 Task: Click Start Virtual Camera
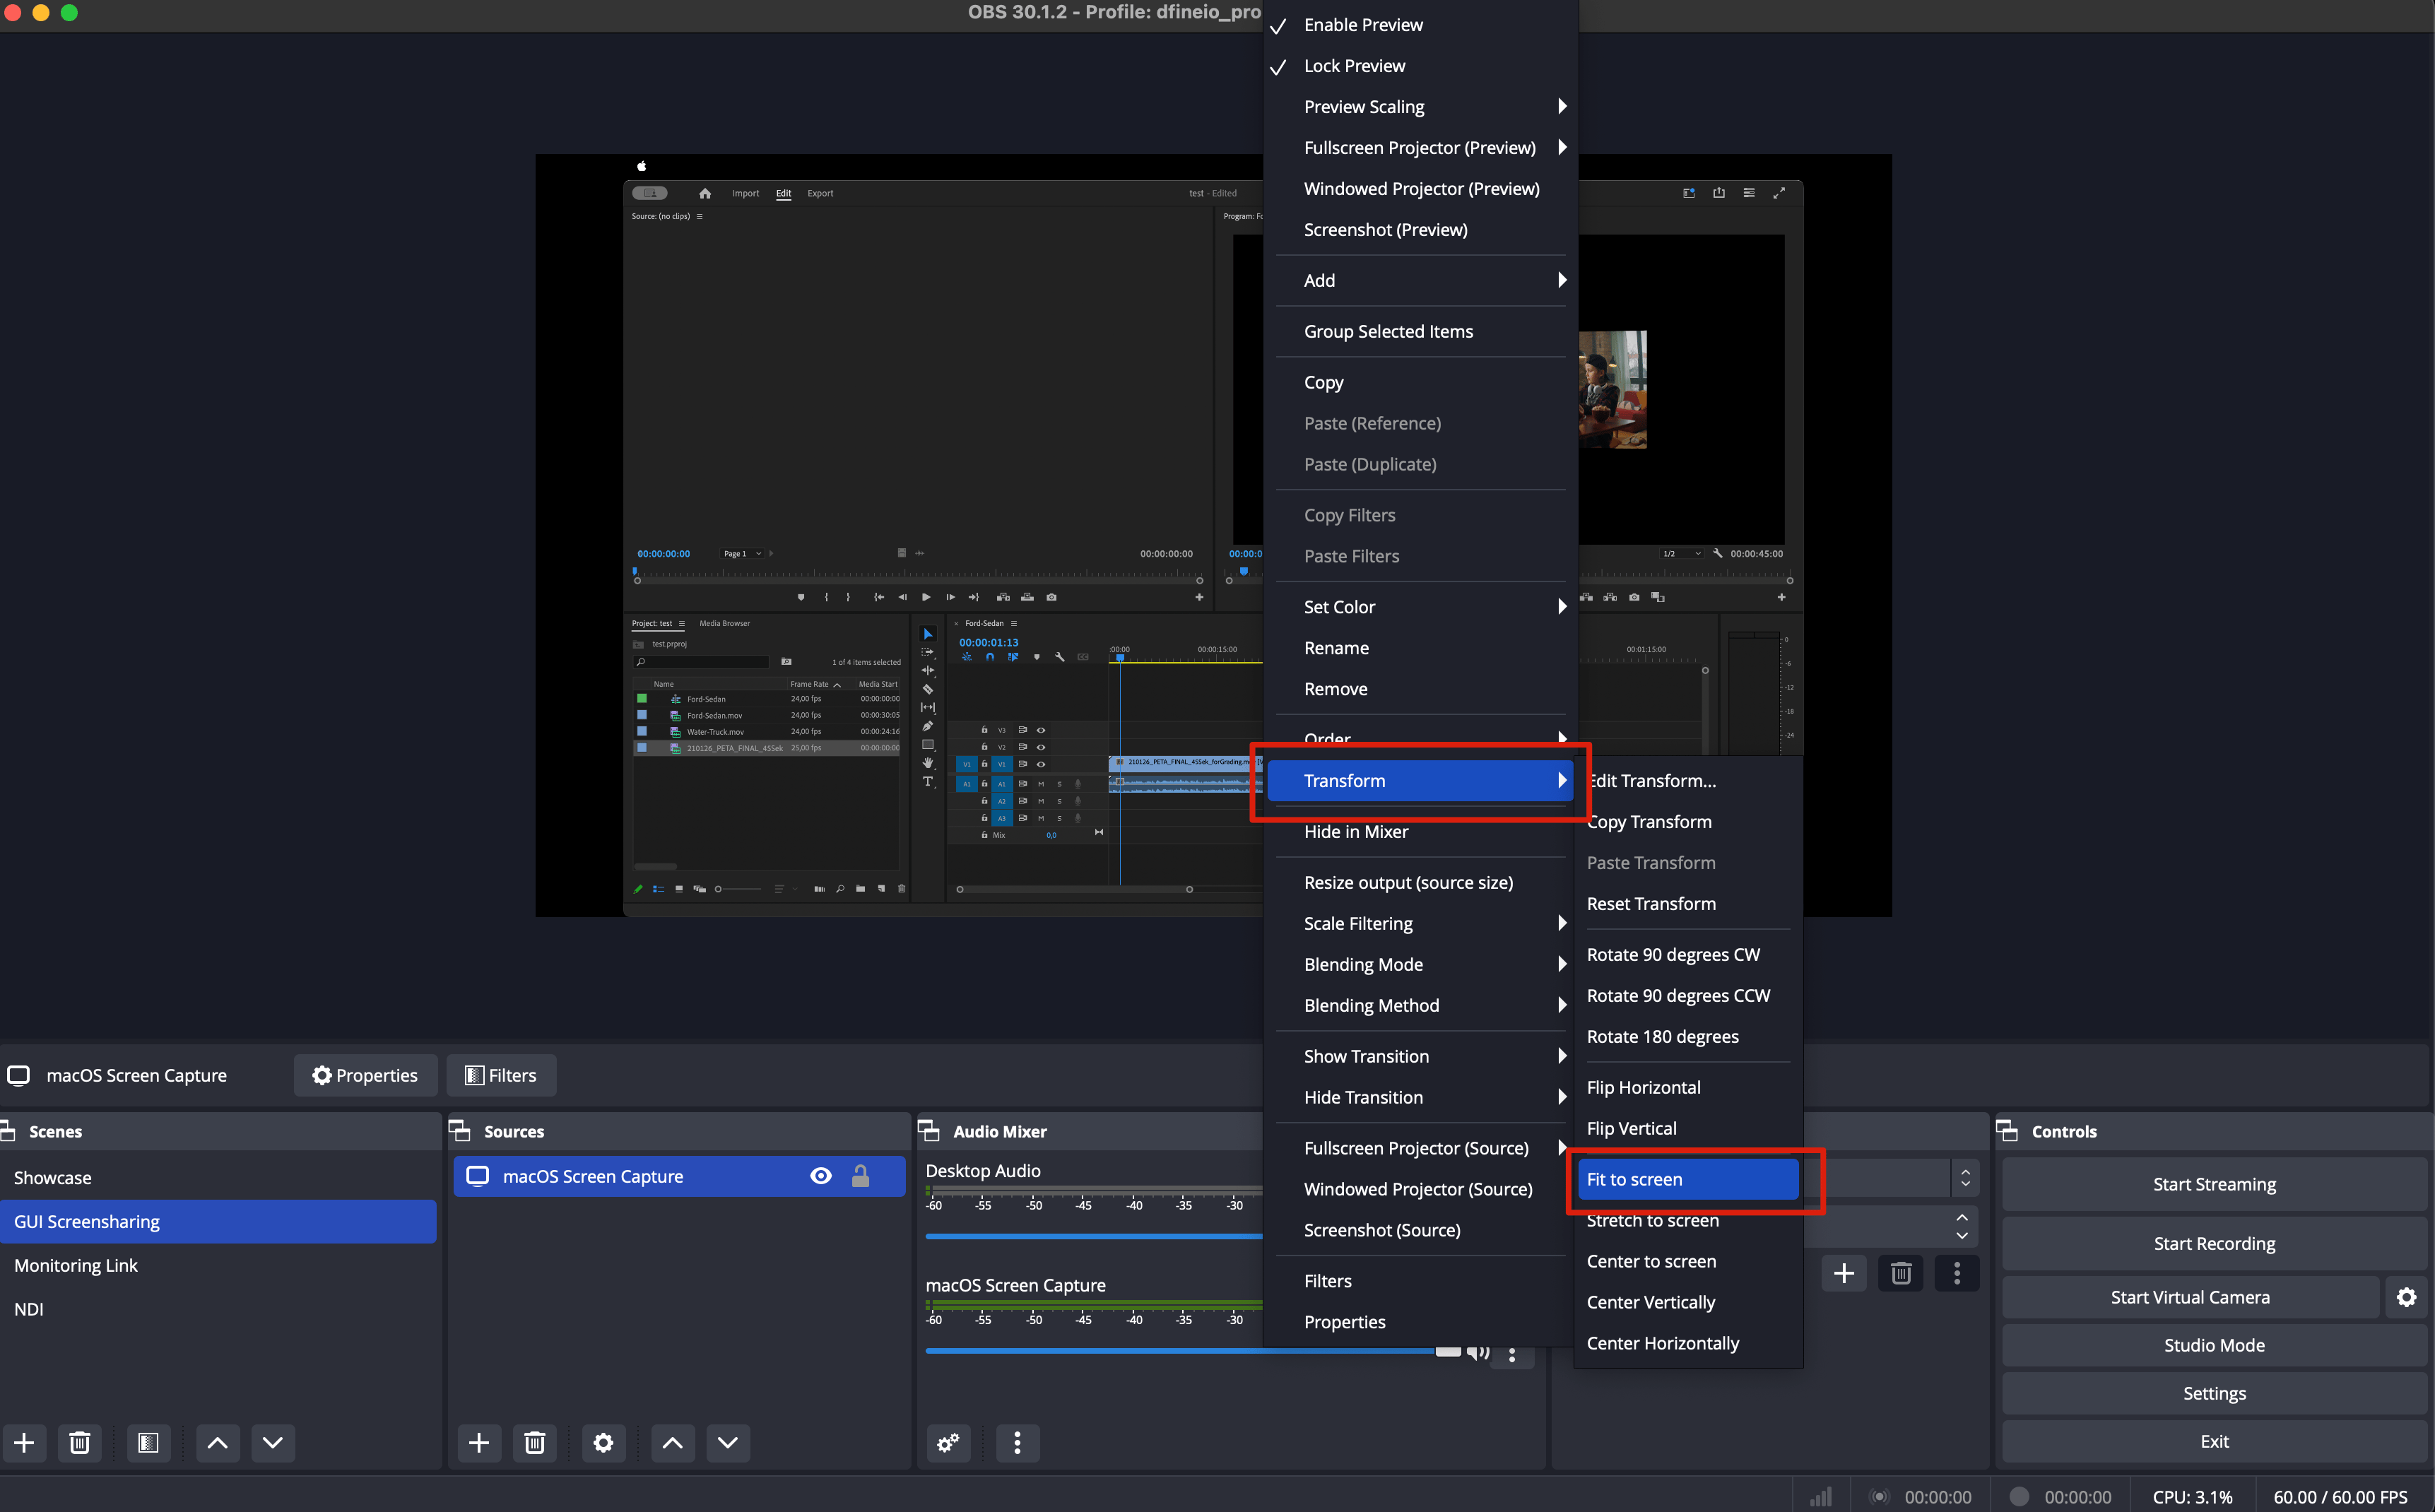tap(2190, 1297)
